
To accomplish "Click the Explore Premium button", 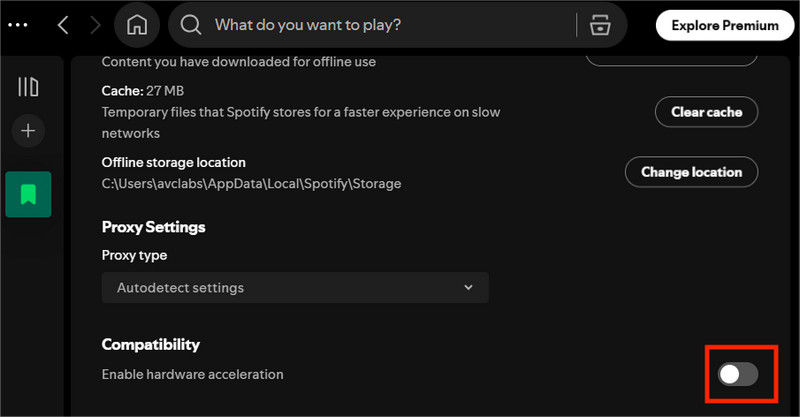I will 725,26.
